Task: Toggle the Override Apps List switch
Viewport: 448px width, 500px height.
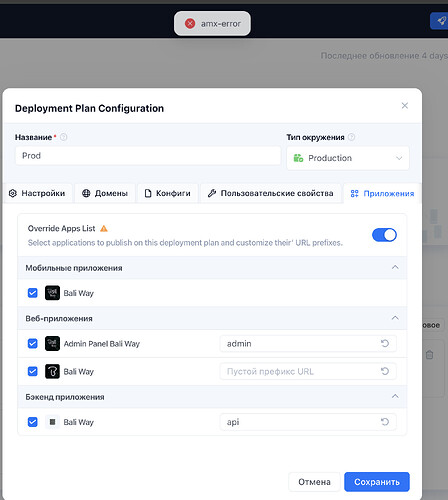Action: pos(384,235)
